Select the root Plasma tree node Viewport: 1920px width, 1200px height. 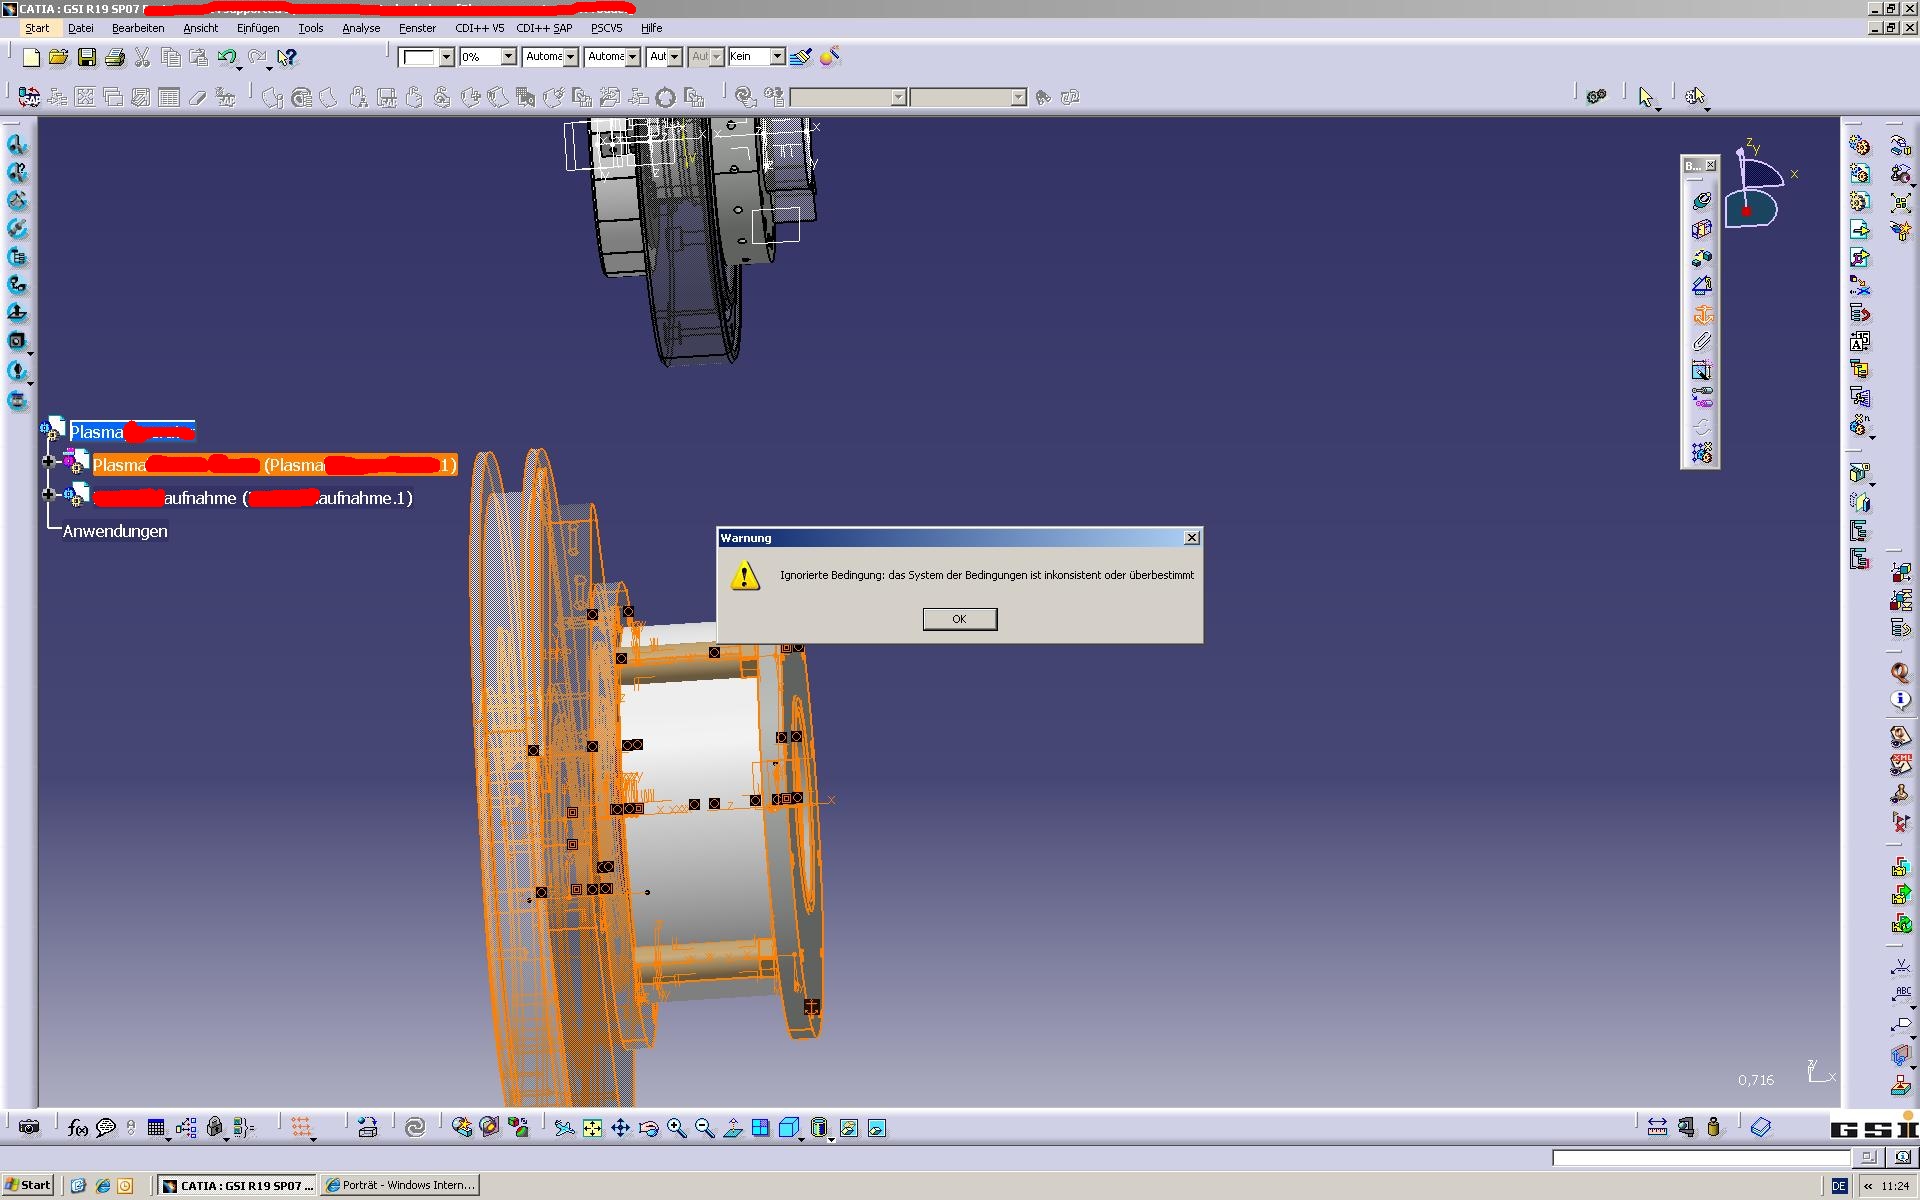pos(131,432)
